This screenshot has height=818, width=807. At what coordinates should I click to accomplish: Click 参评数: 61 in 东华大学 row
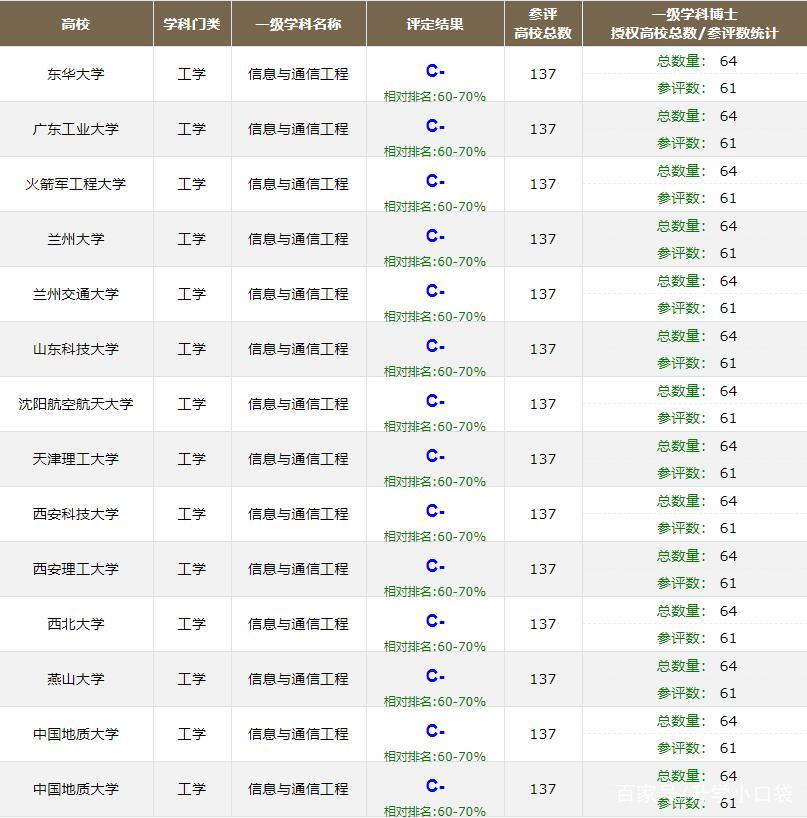[696, 88]
